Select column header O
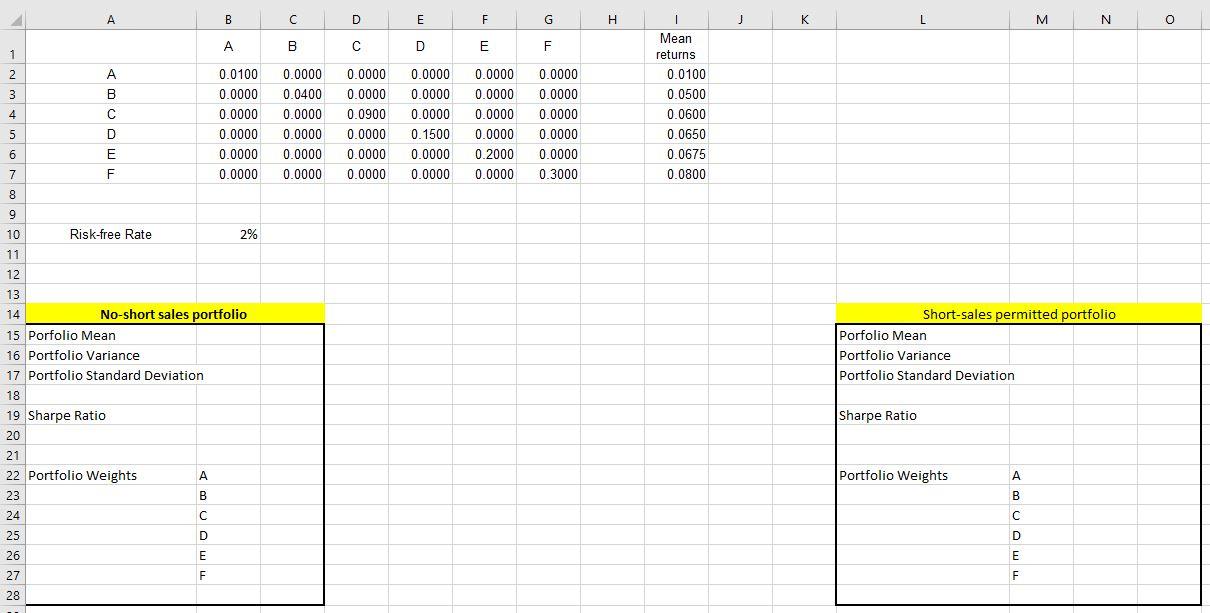 (x=1169, y=18)
